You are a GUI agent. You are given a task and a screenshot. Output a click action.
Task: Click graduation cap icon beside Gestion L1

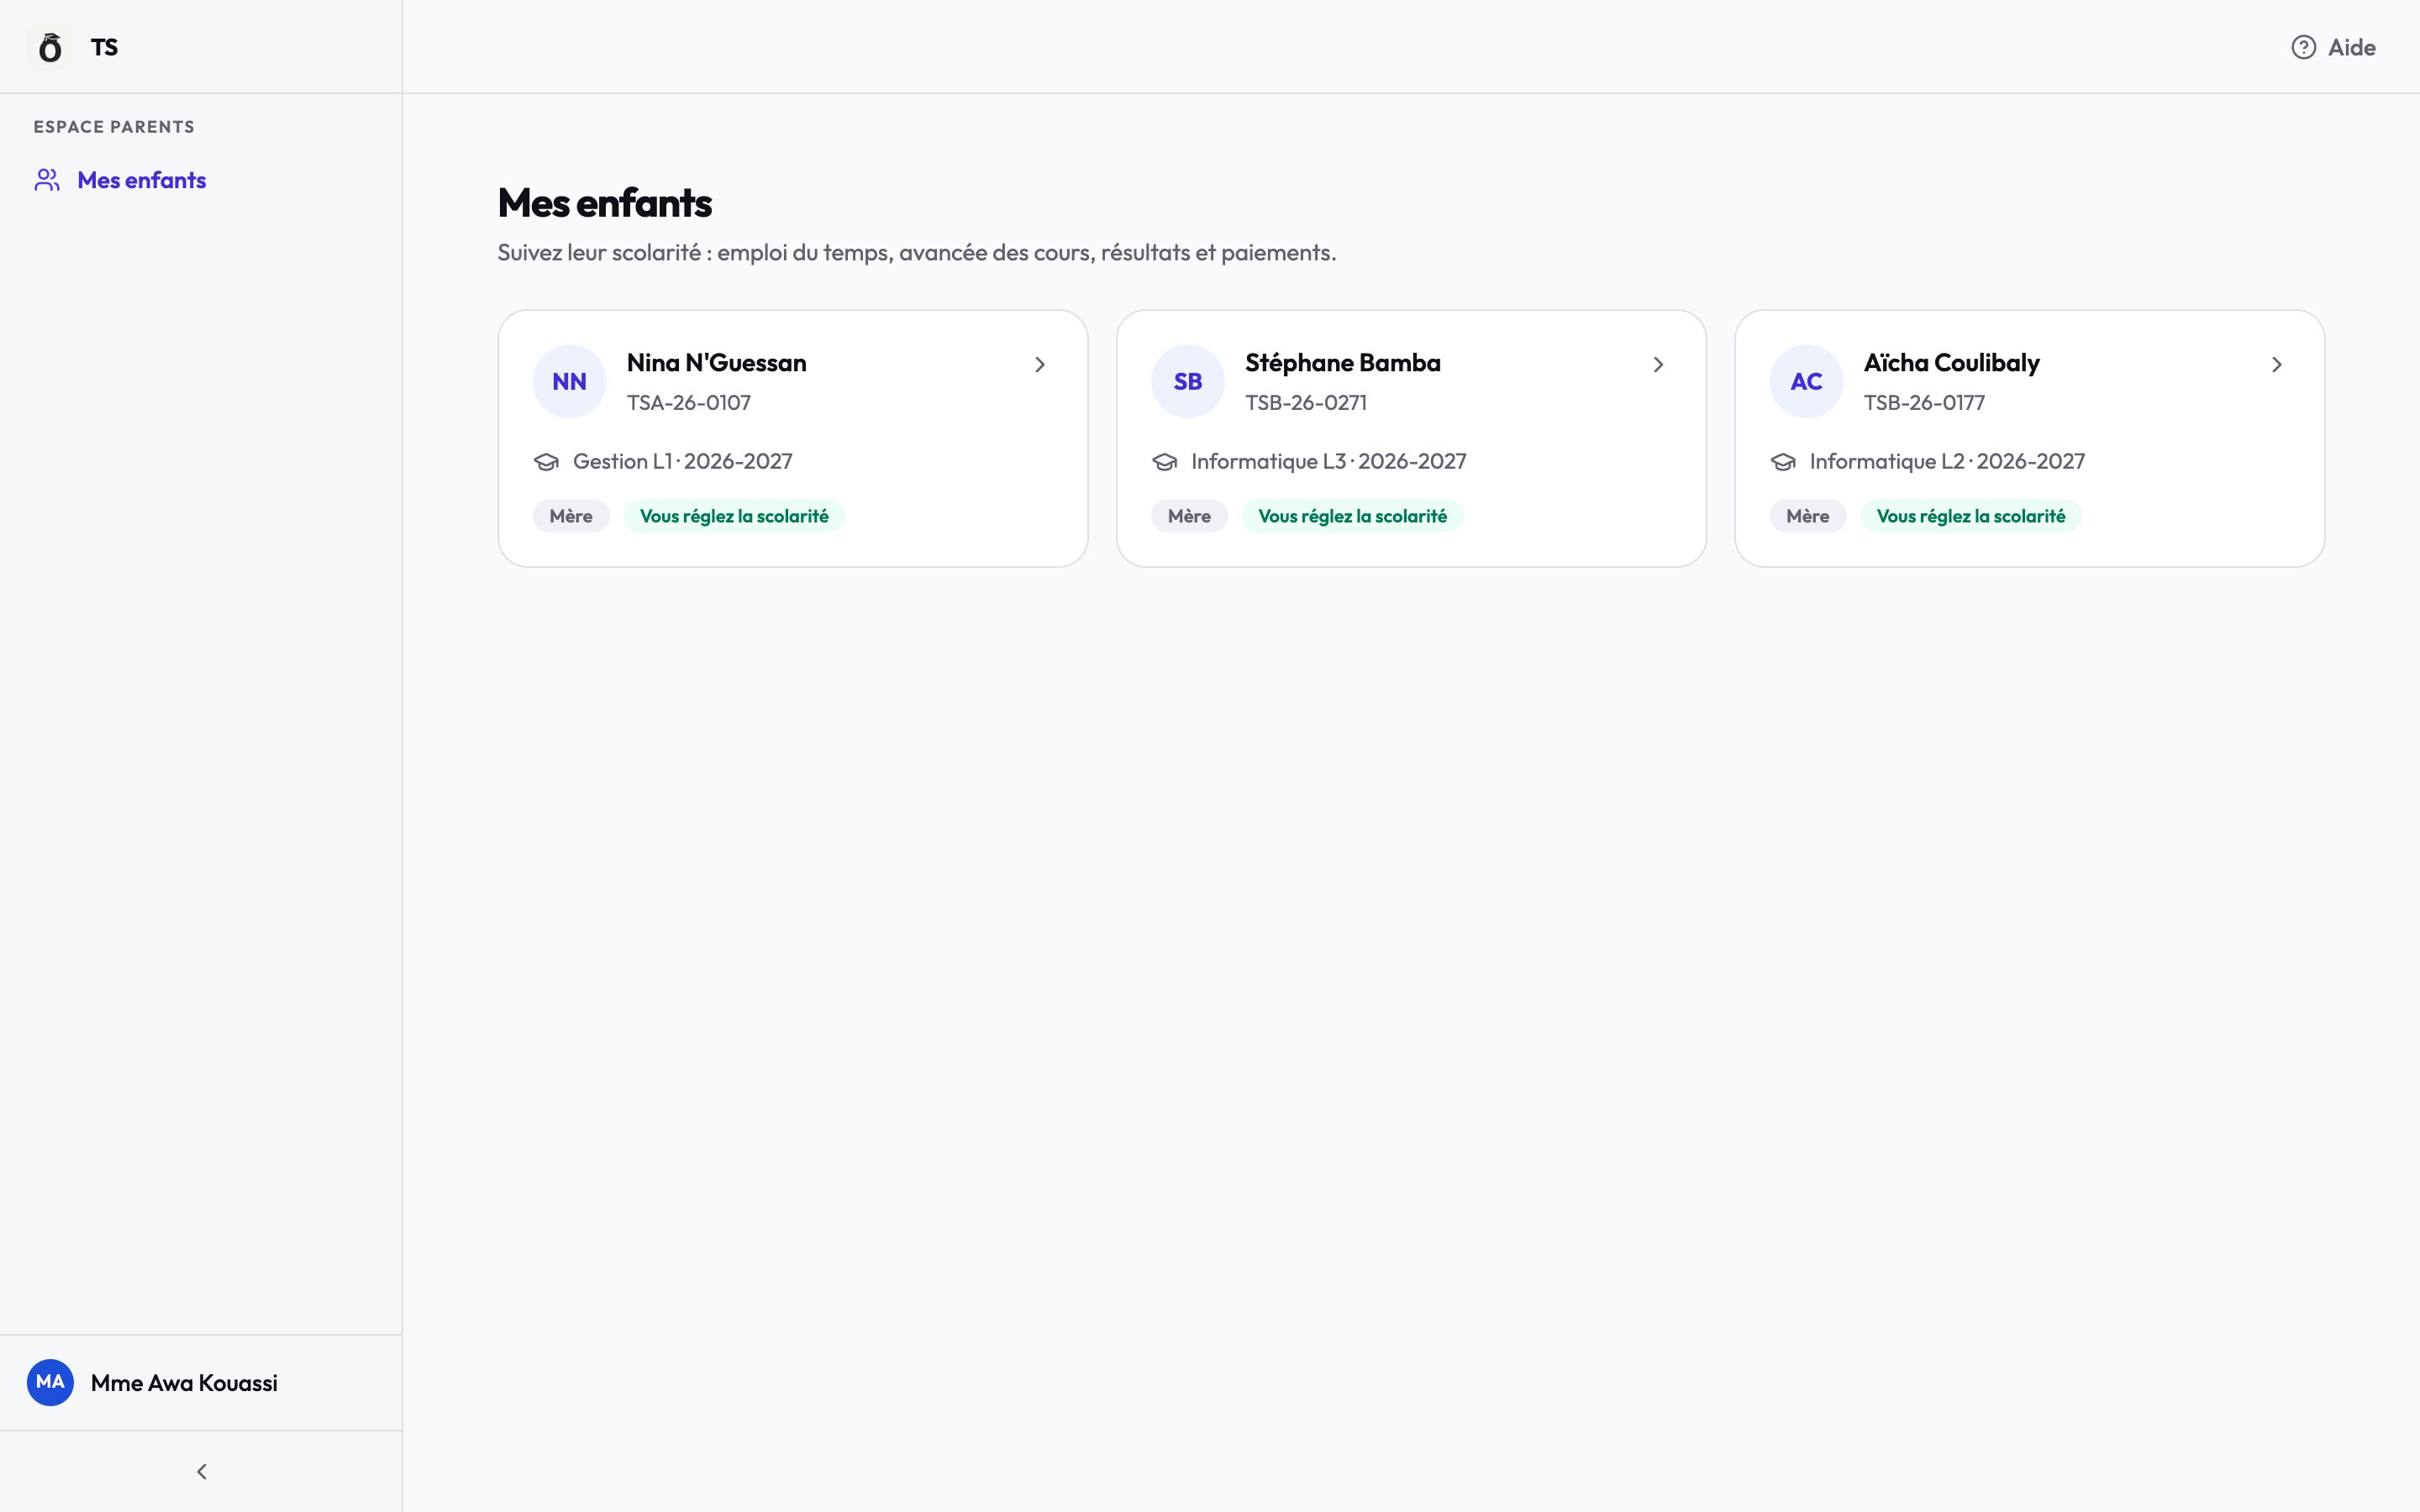click(546, 462)
